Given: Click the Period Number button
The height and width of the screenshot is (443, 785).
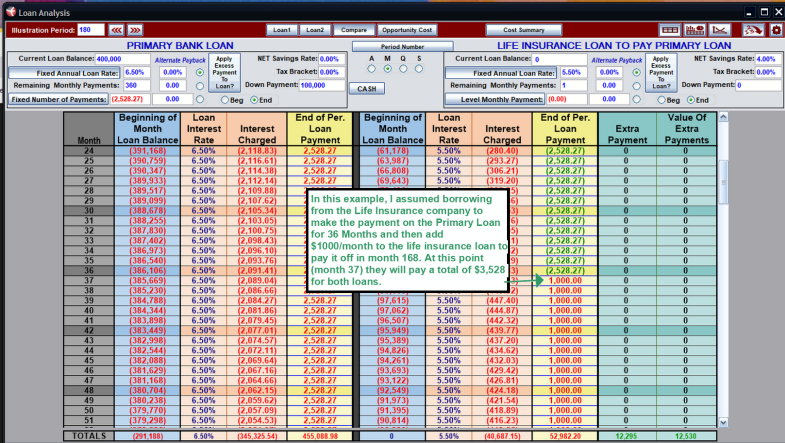Looking at the screenshot, I should (x=403, y=47).
